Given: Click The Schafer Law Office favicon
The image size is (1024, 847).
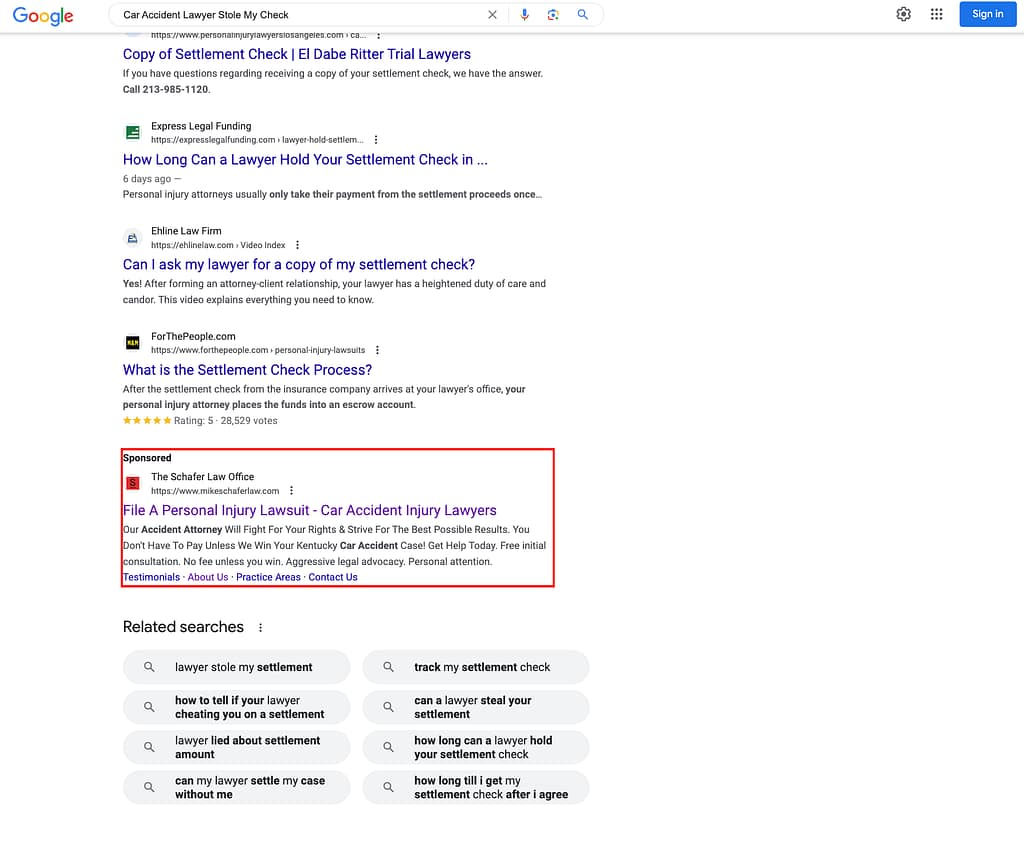Looking at the screenshot, I should (x=133, y=483).
